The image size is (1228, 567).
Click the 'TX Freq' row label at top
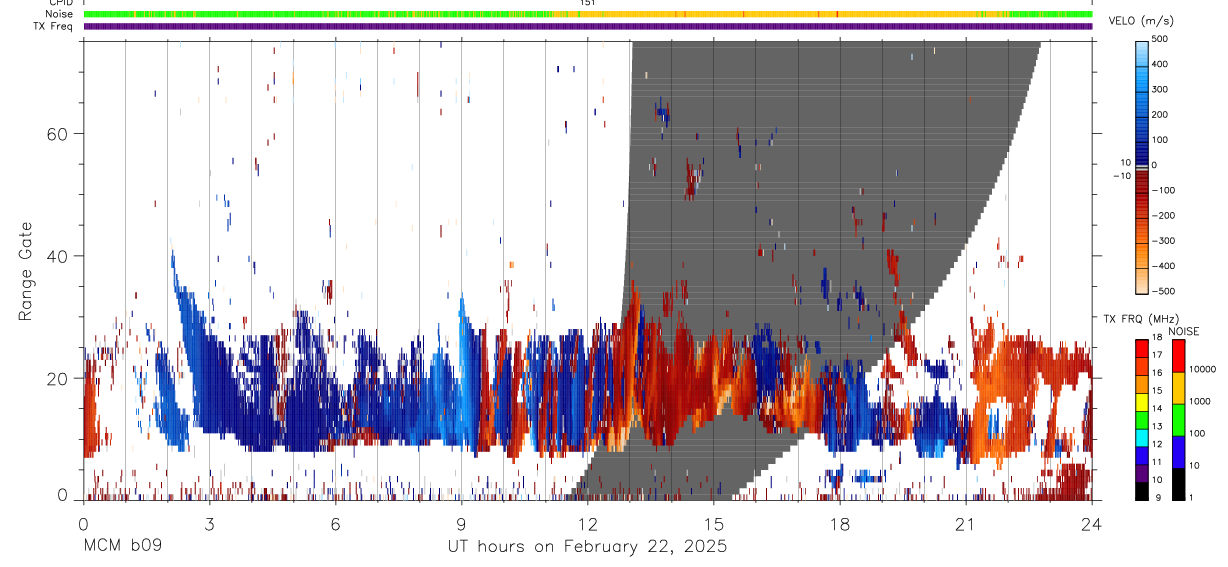(54, 26)
